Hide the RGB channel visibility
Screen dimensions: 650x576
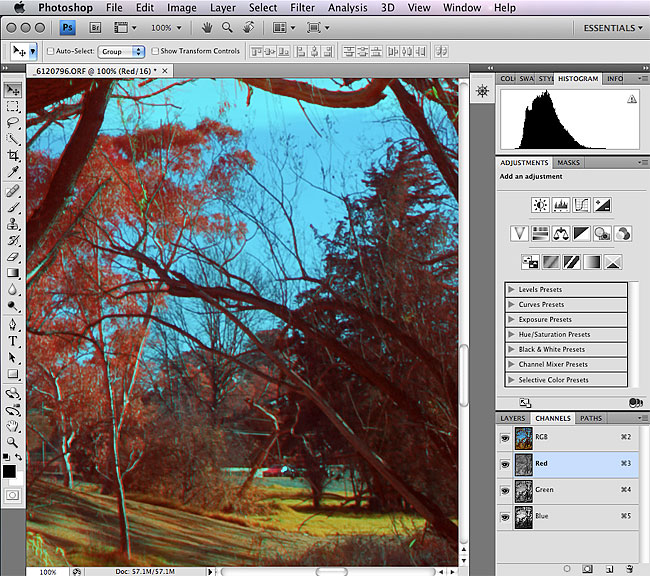[504, 438]
